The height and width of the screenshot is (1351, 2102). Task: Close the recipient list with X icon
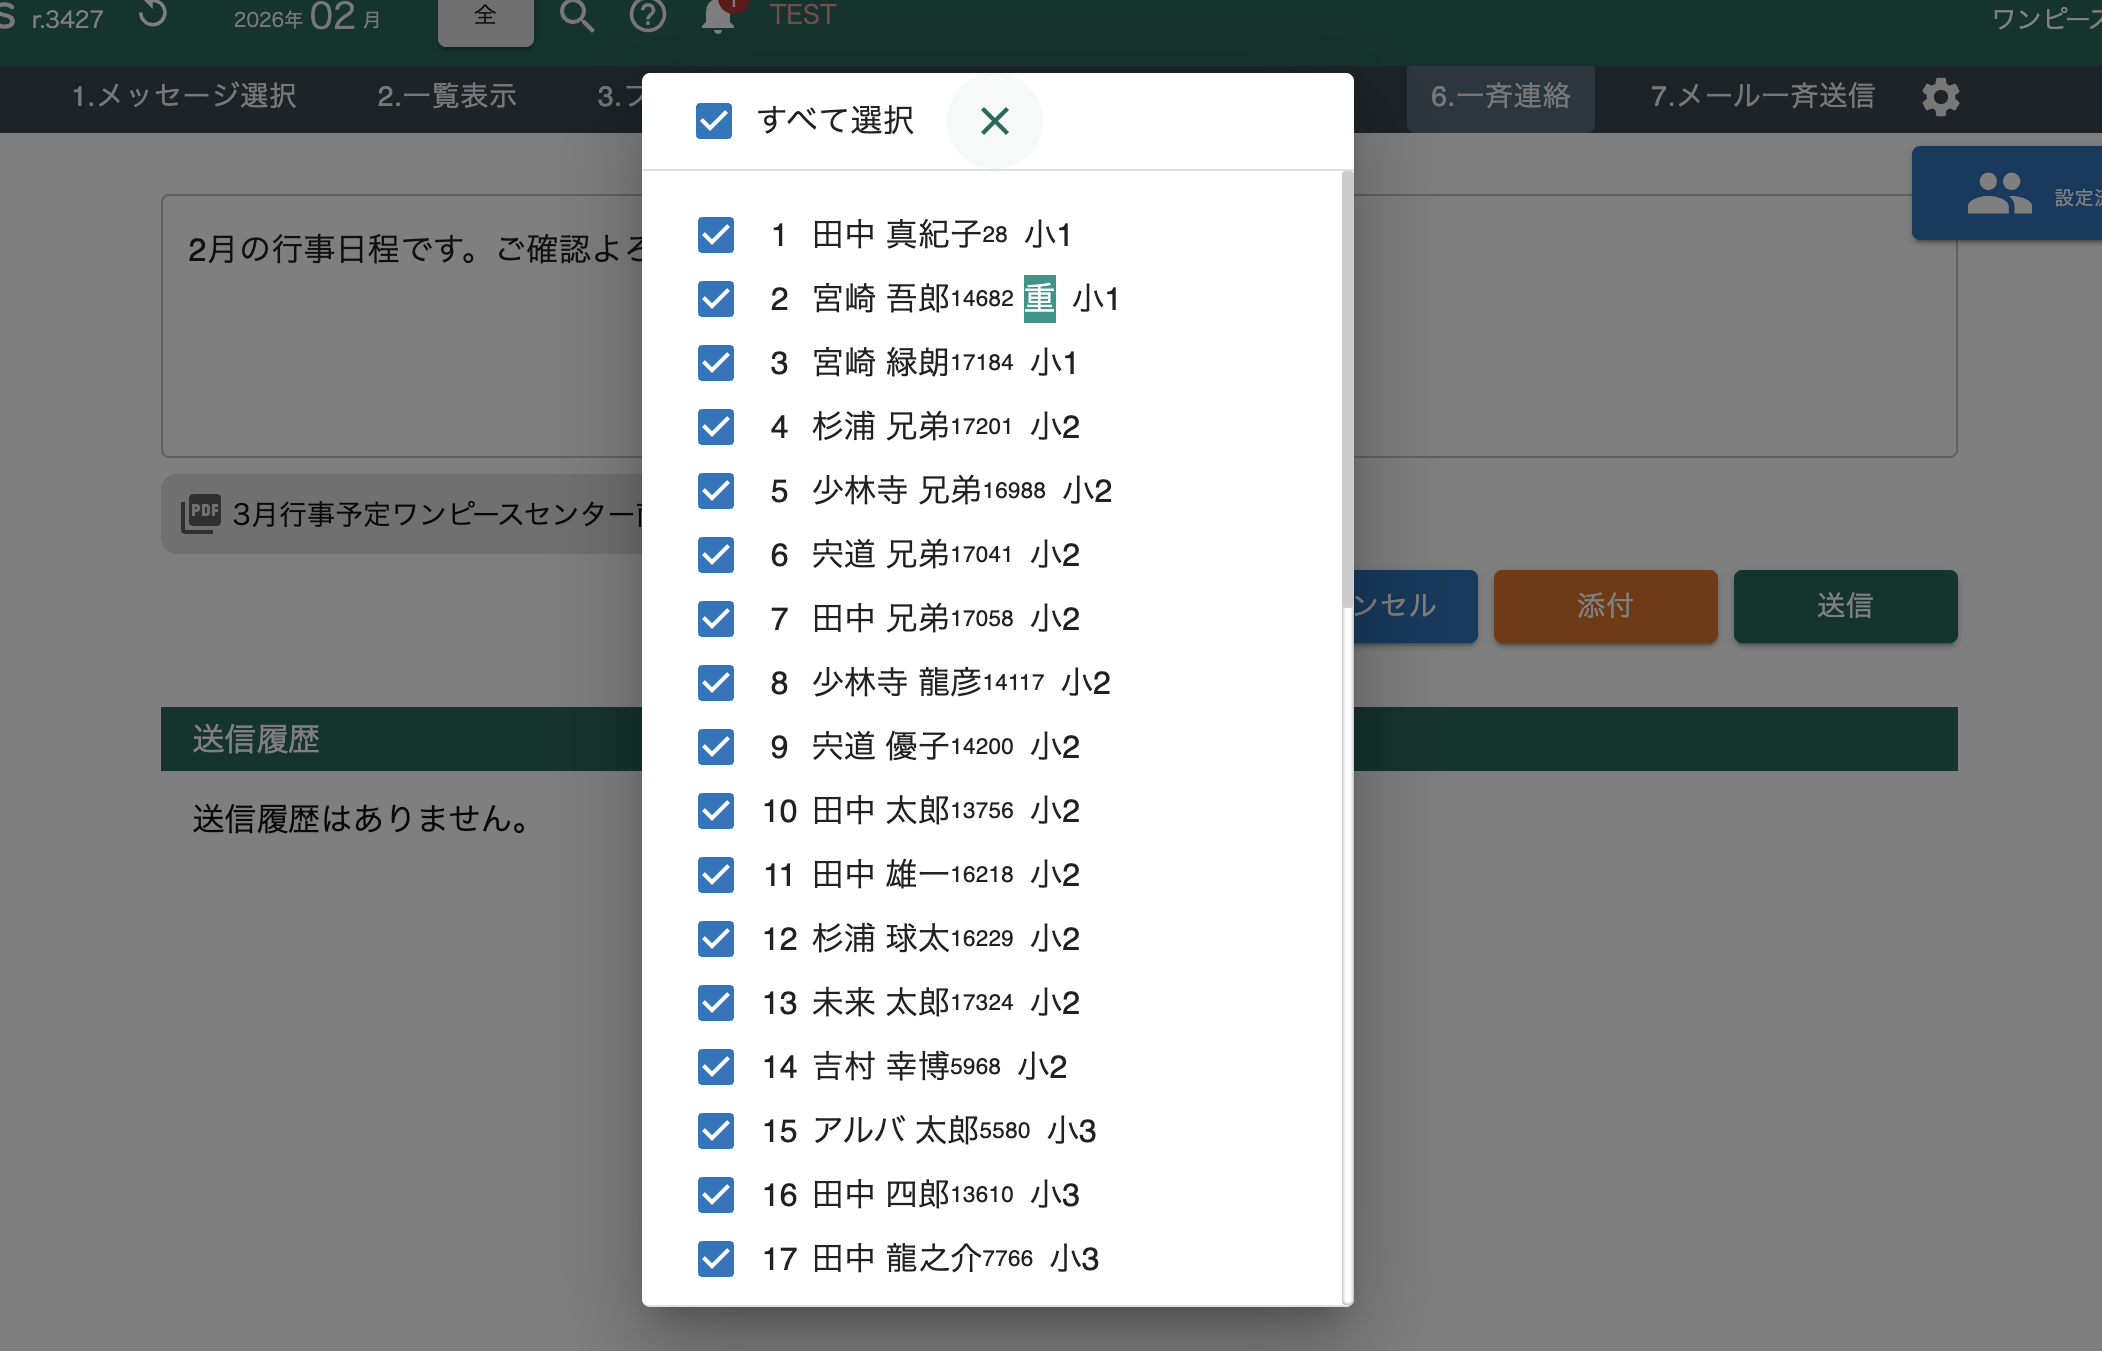(994, 121)
